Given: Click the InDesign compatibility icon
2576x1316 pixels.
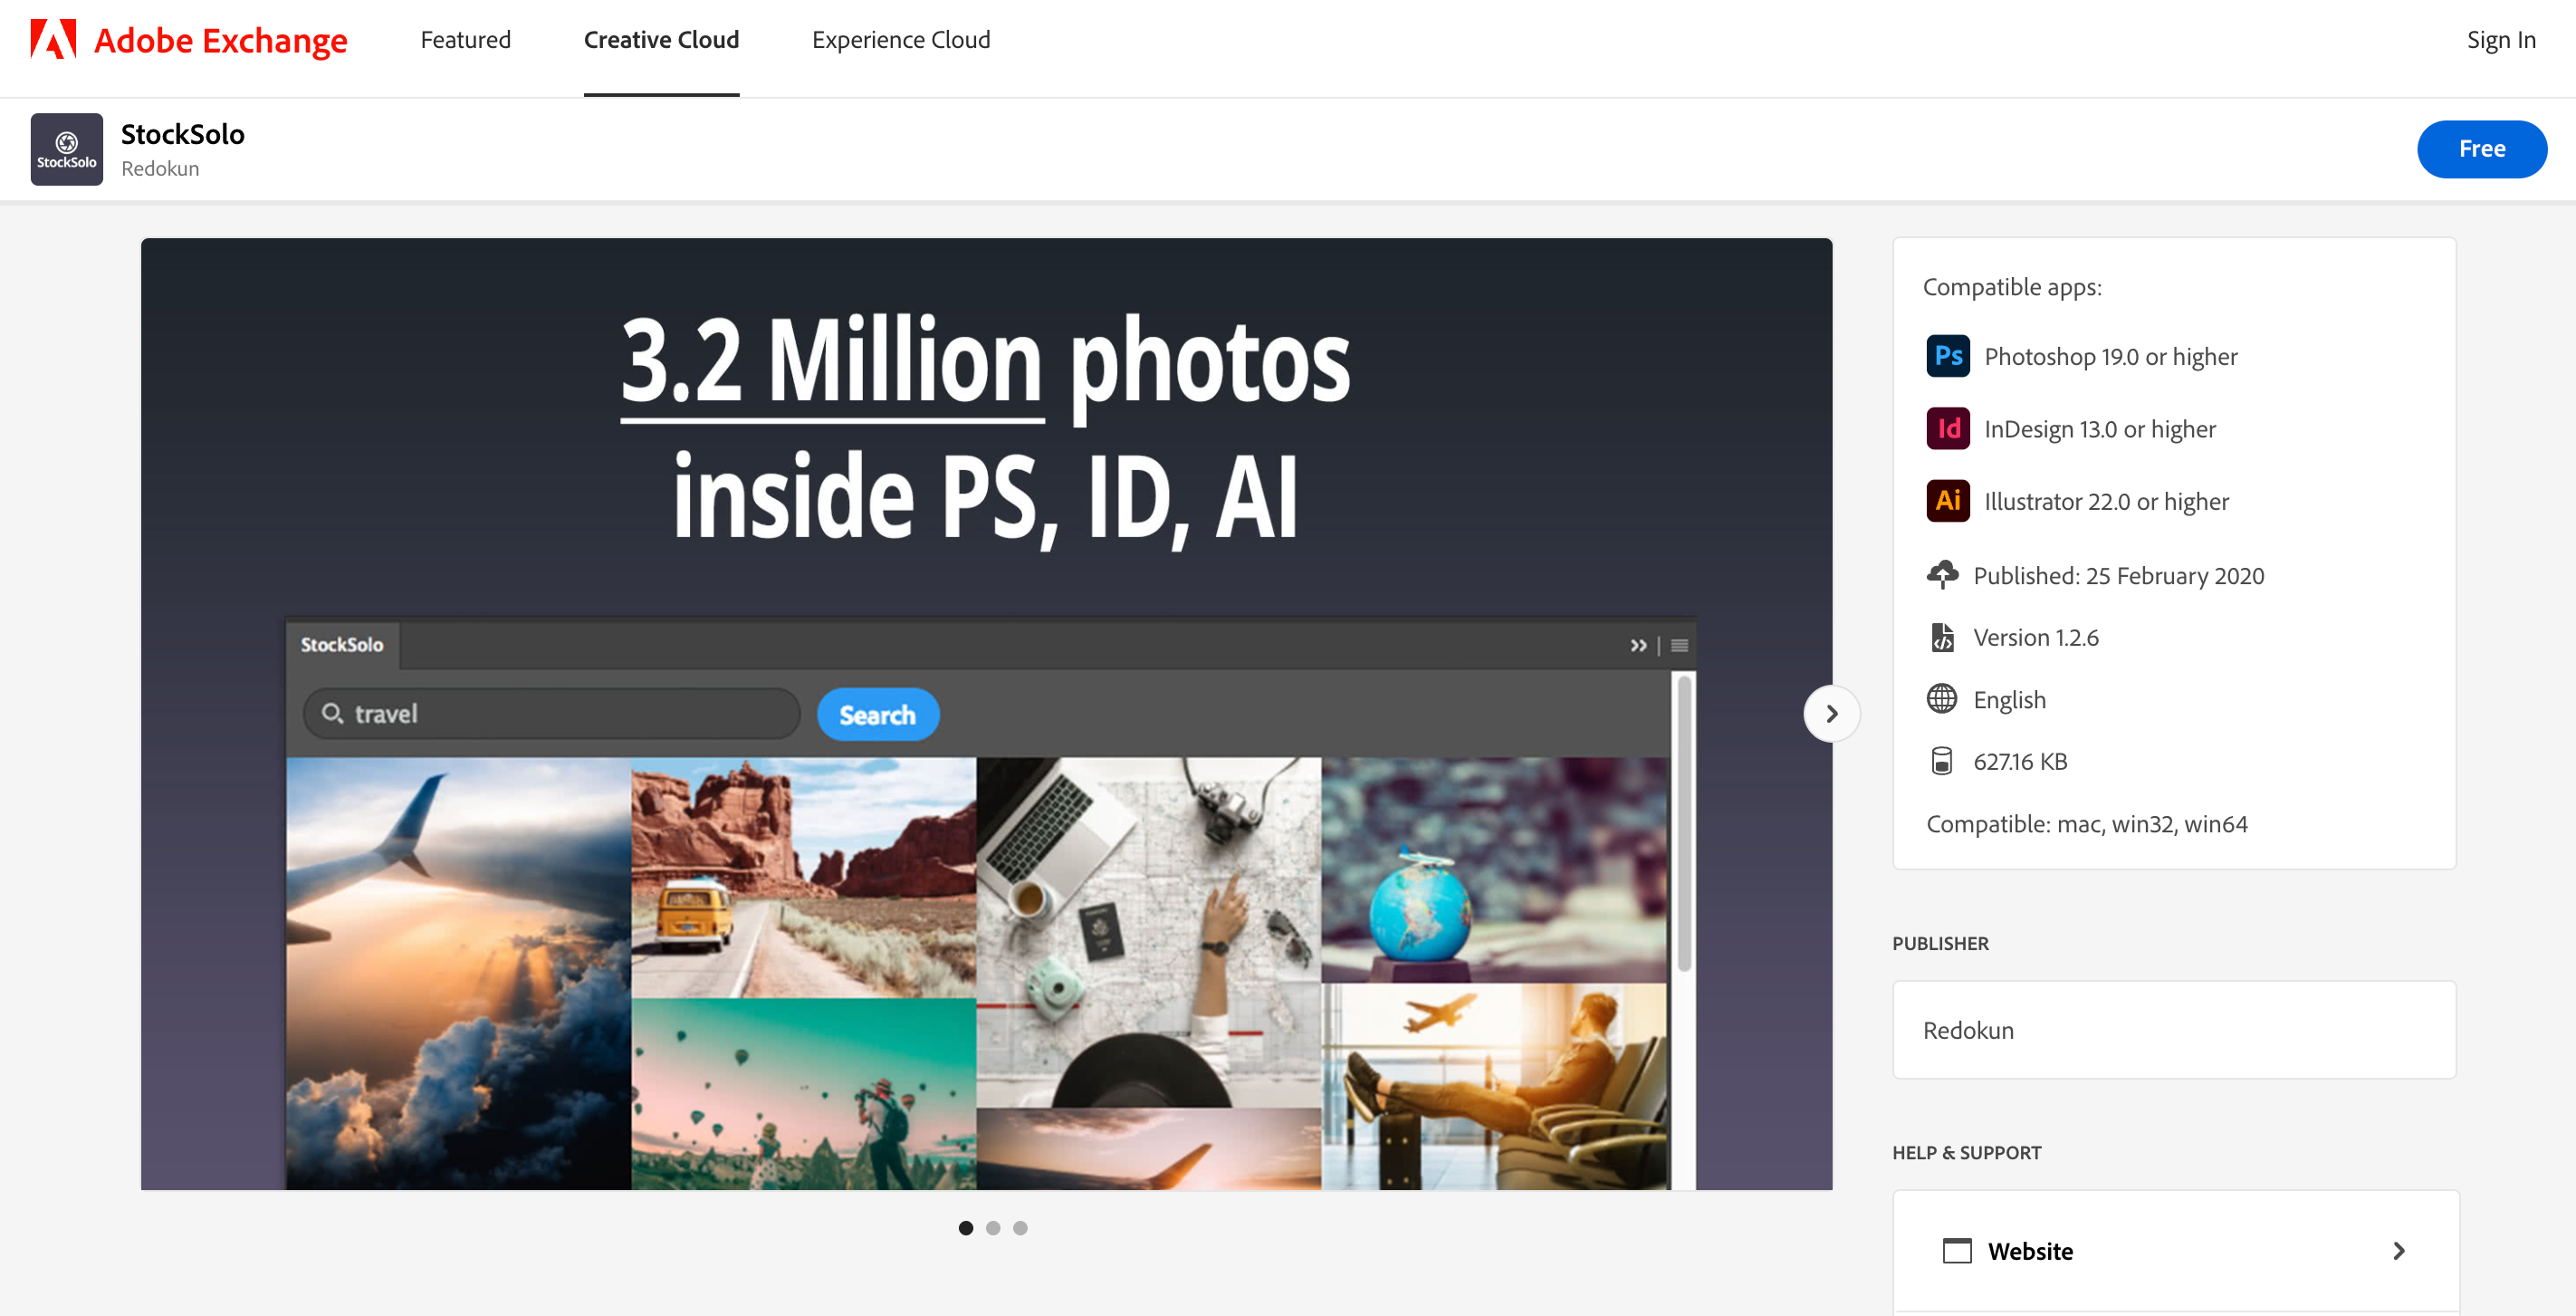Looking at the screenshot, I should [x=1946, y=428].
